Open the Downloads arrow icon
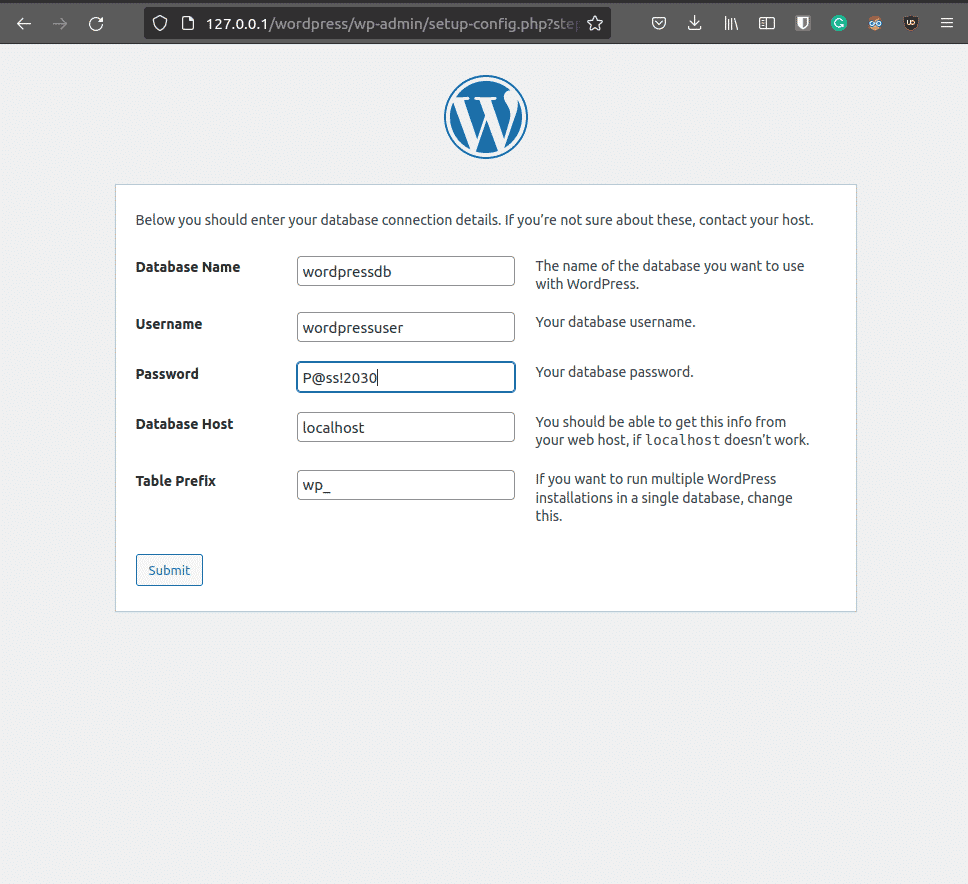The height and width of the screenshot is (884, 968). [x=695, y=23]
